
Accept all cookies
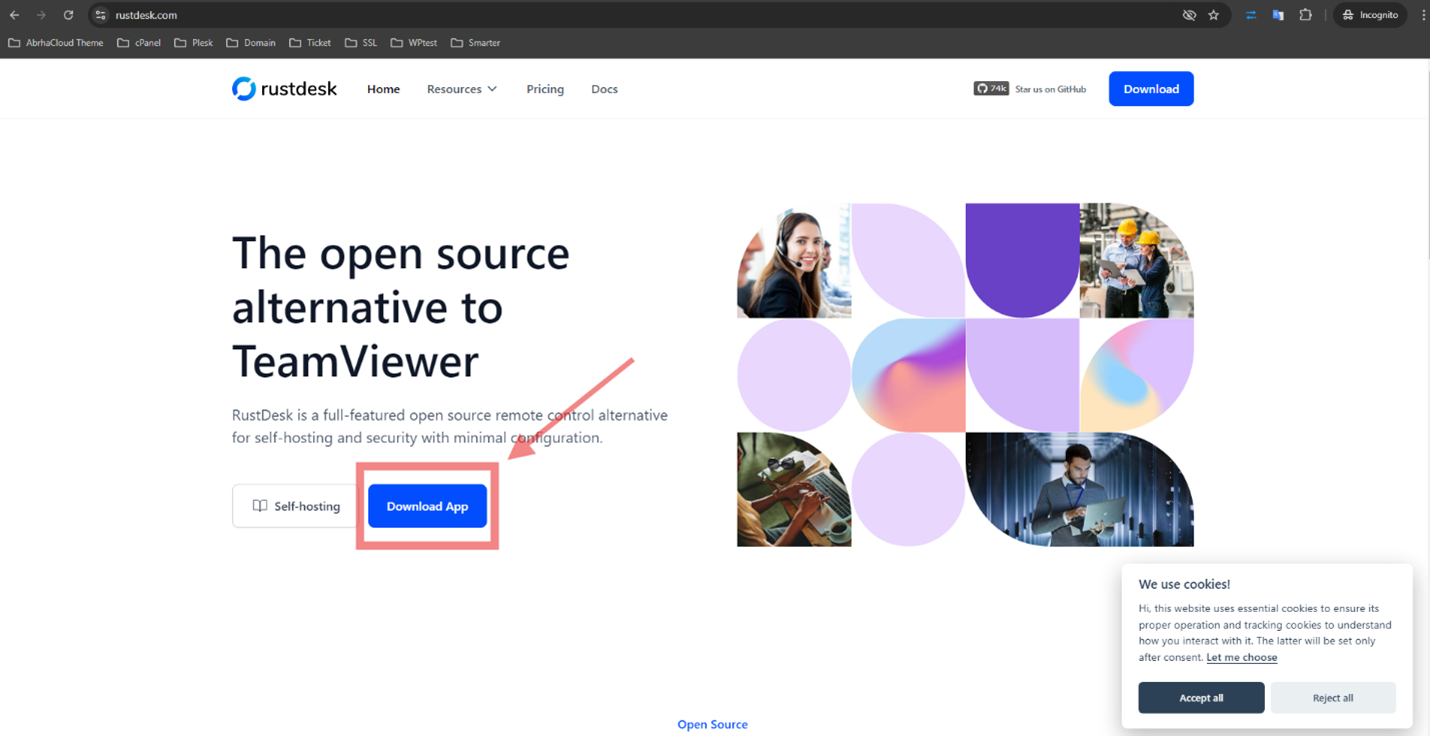[x=1201, y=698]
